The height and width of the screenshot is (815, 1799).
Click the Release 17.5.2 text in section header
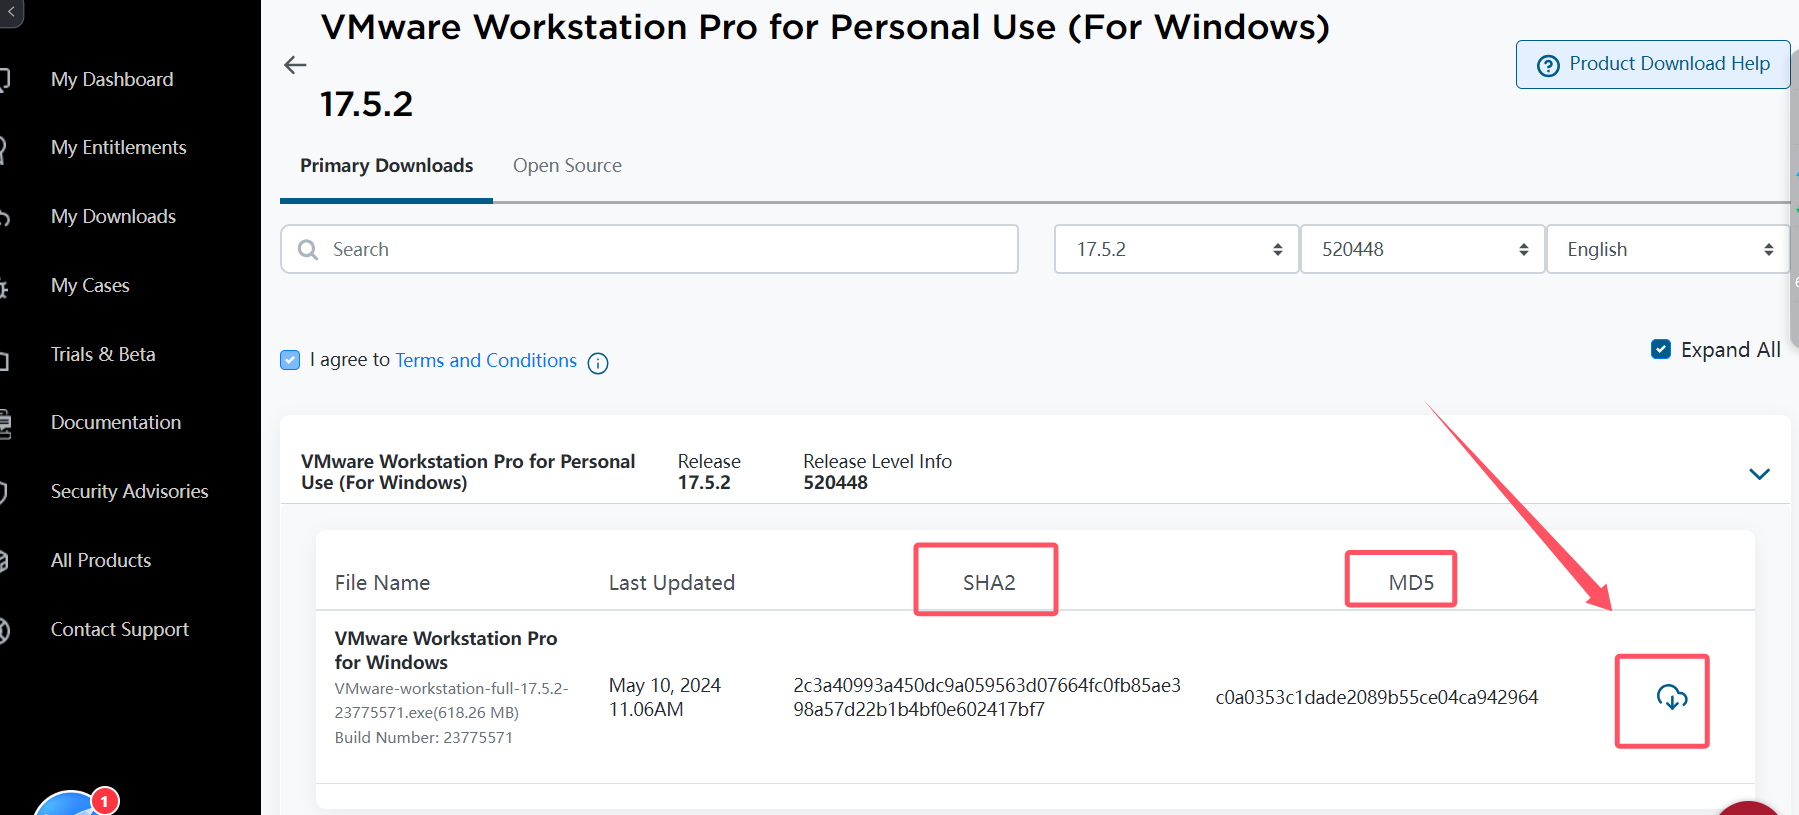(709, 472)
